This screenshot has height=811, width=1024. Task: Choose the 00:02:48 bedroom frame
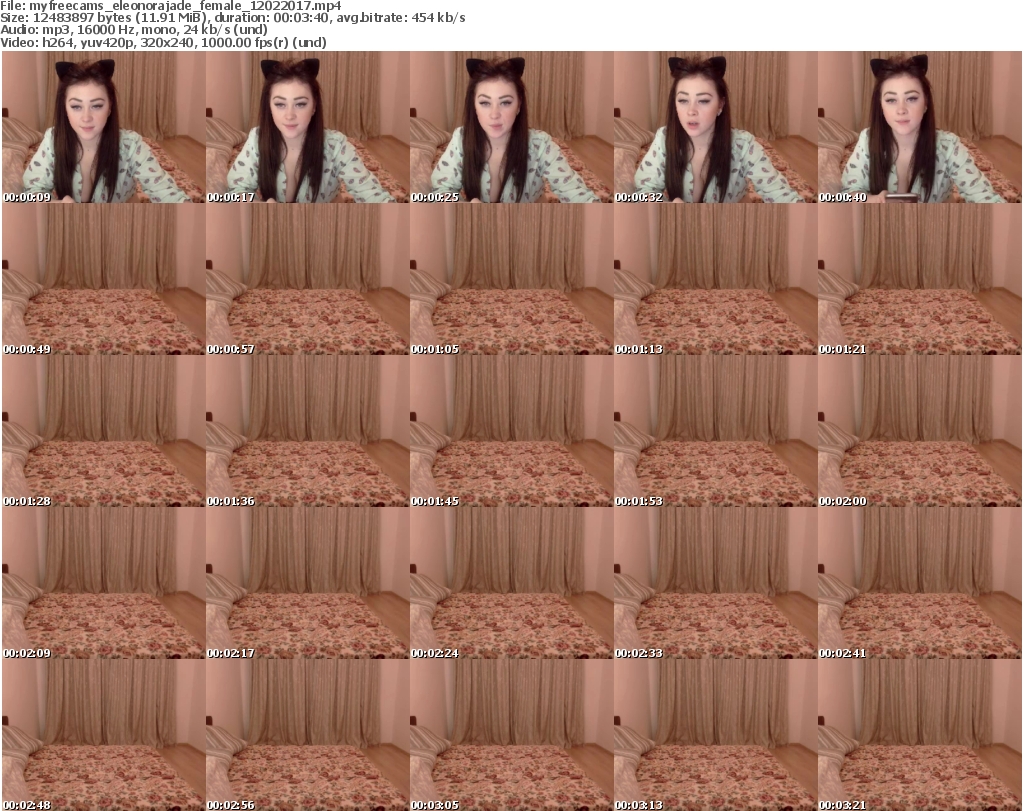pyautogui.click(x=104, y=735)
